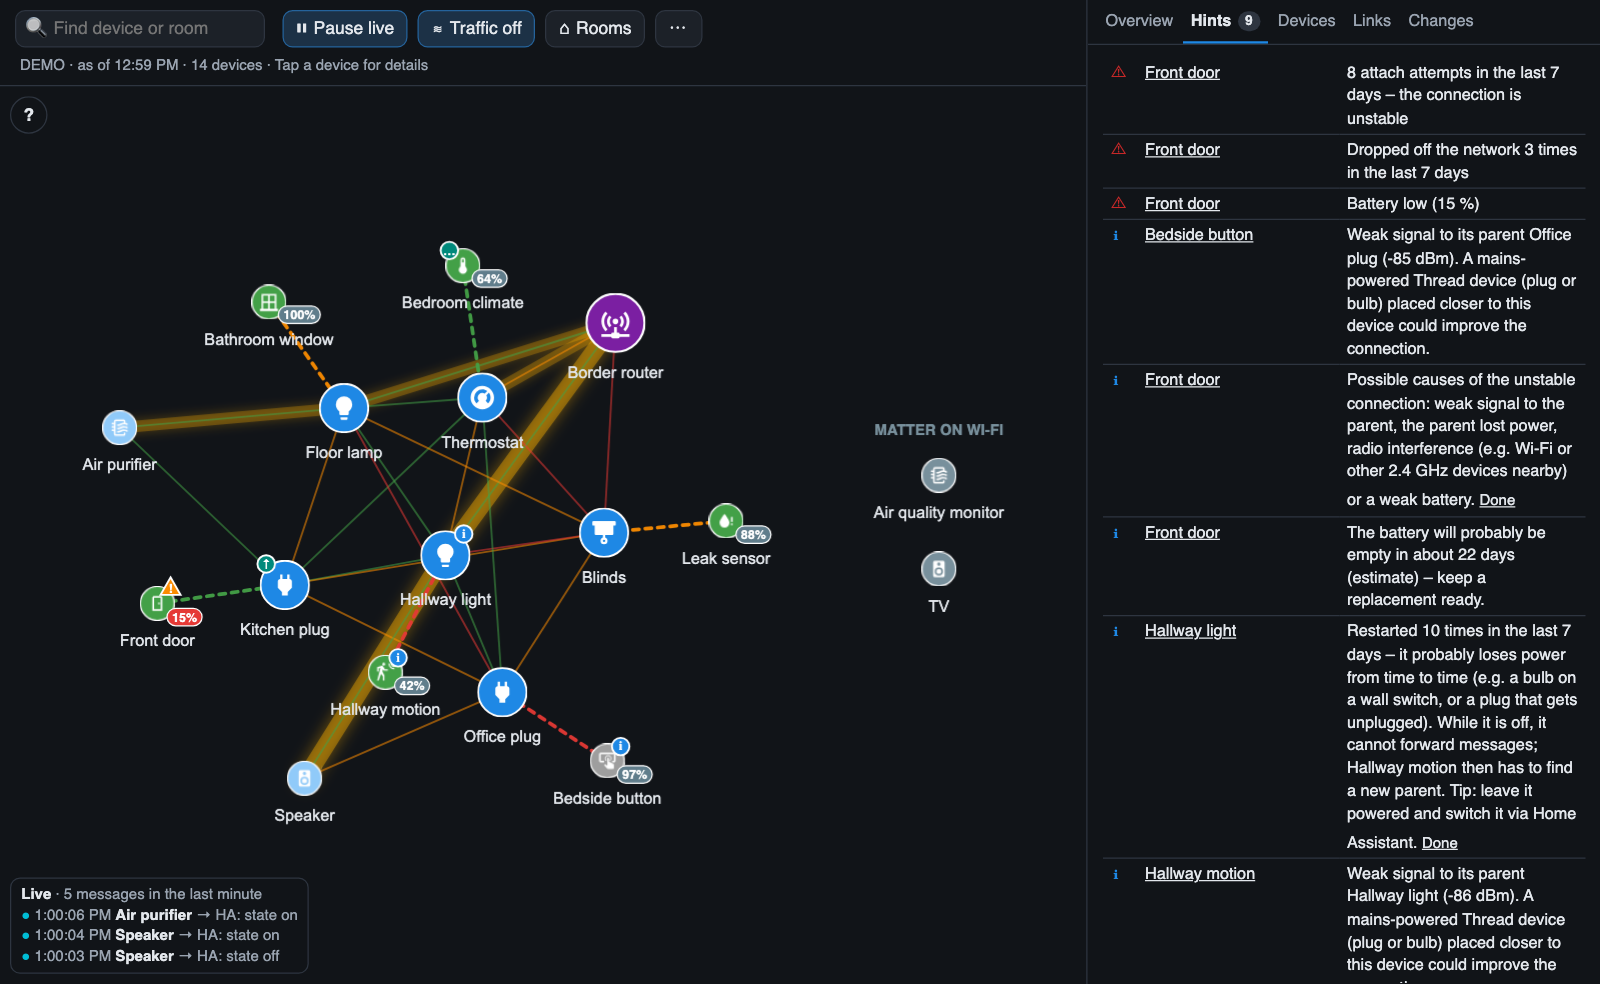Viewport: 1600px width, 984px height.
Task: Open the Hallway motion sensor node
Action: pos(385,672)
